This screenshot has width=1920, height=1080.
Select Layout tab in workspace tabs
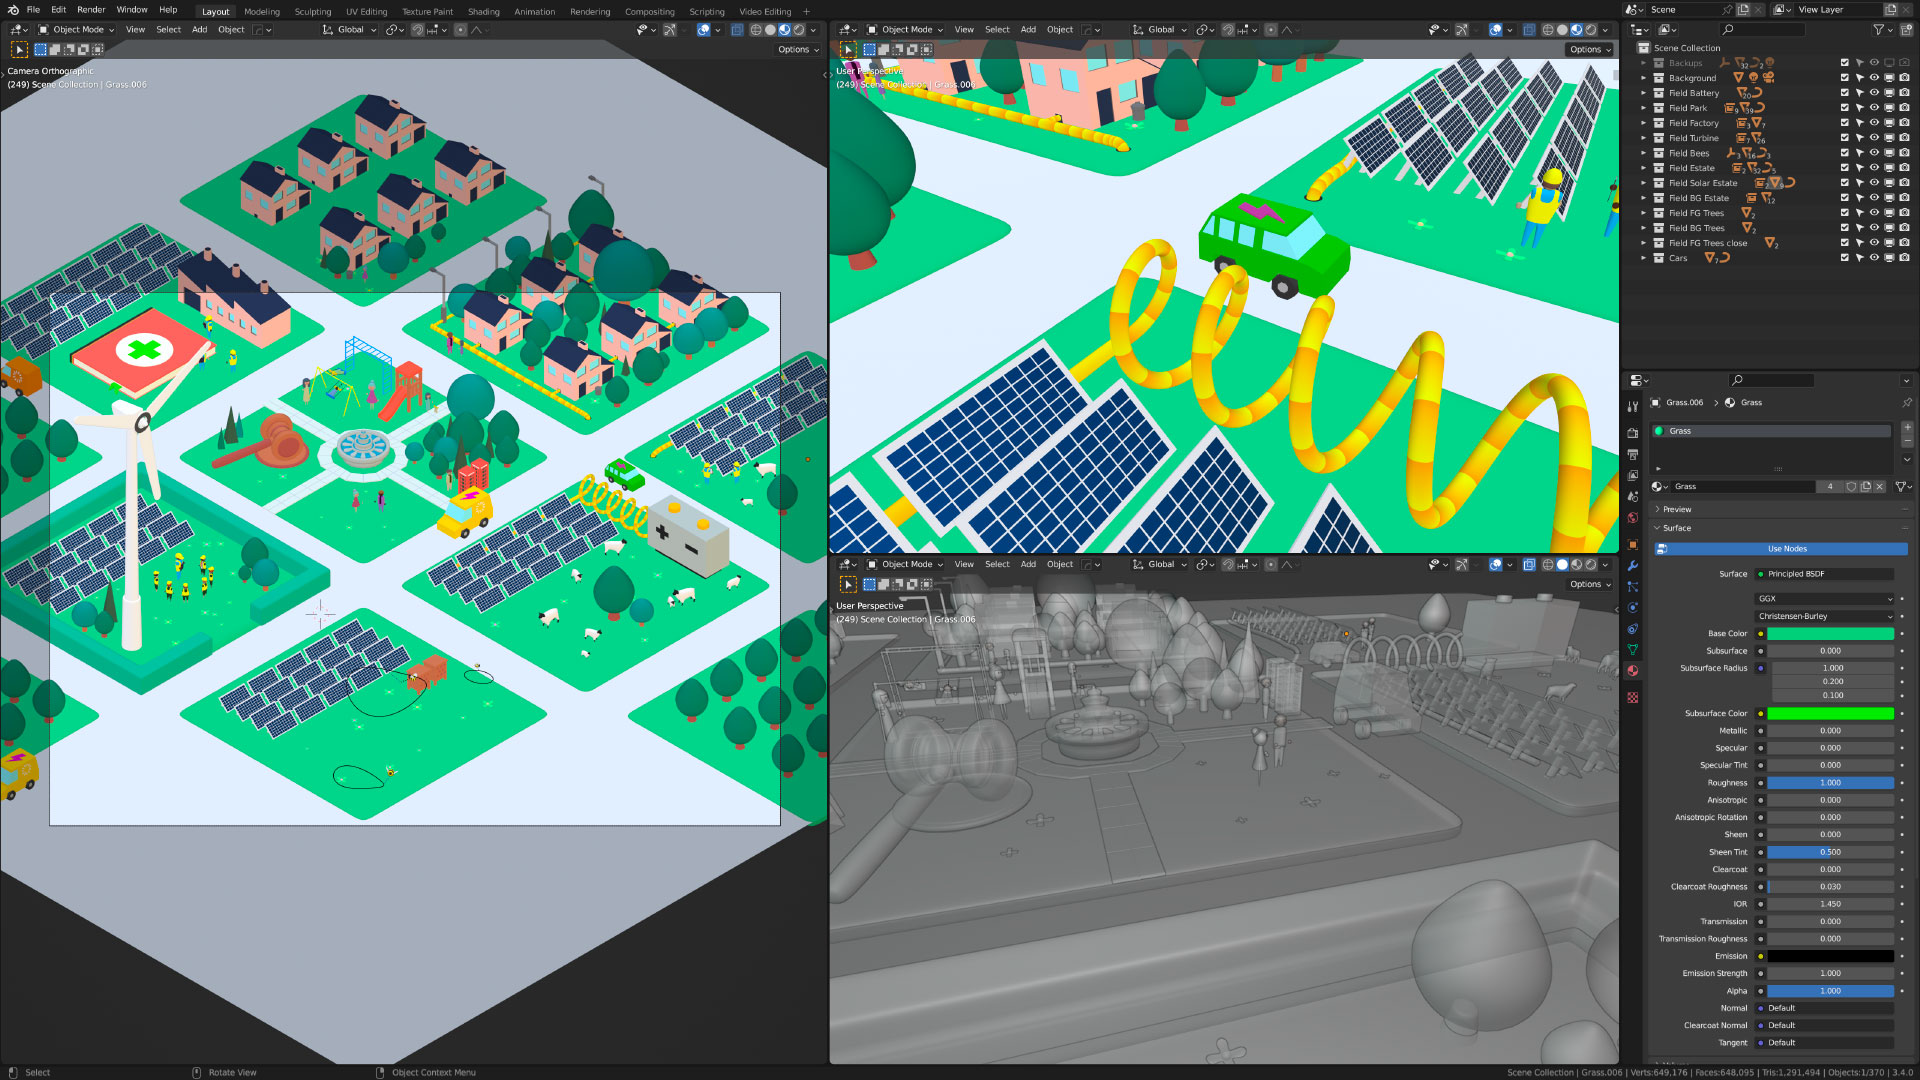point(215,11)
